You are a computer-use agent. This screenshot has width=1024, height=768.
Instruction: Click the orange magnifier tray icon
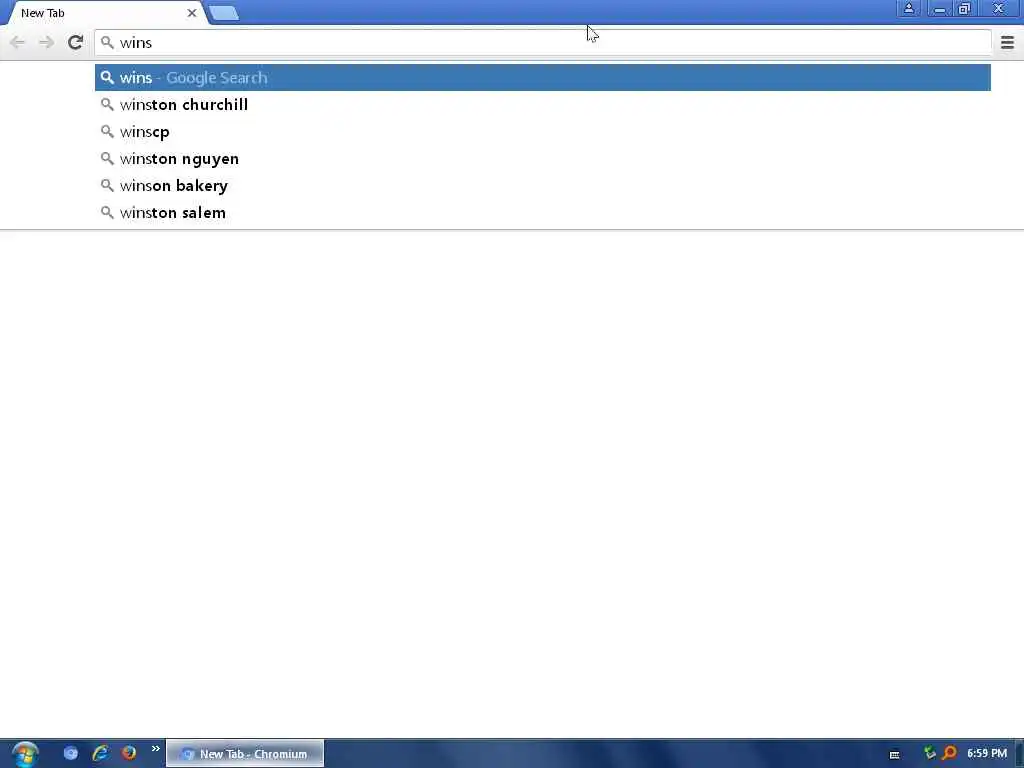pyautogui.click(x=949, y=753)
